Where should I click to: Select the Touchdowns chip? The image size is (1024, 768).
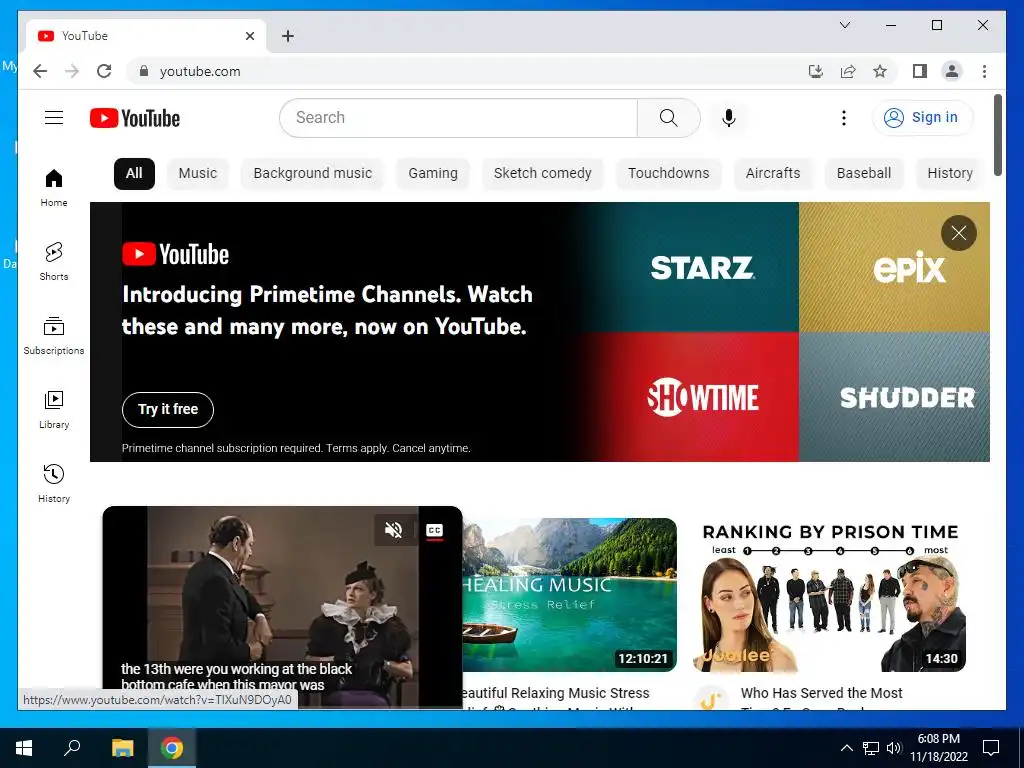tap(668, 173)
